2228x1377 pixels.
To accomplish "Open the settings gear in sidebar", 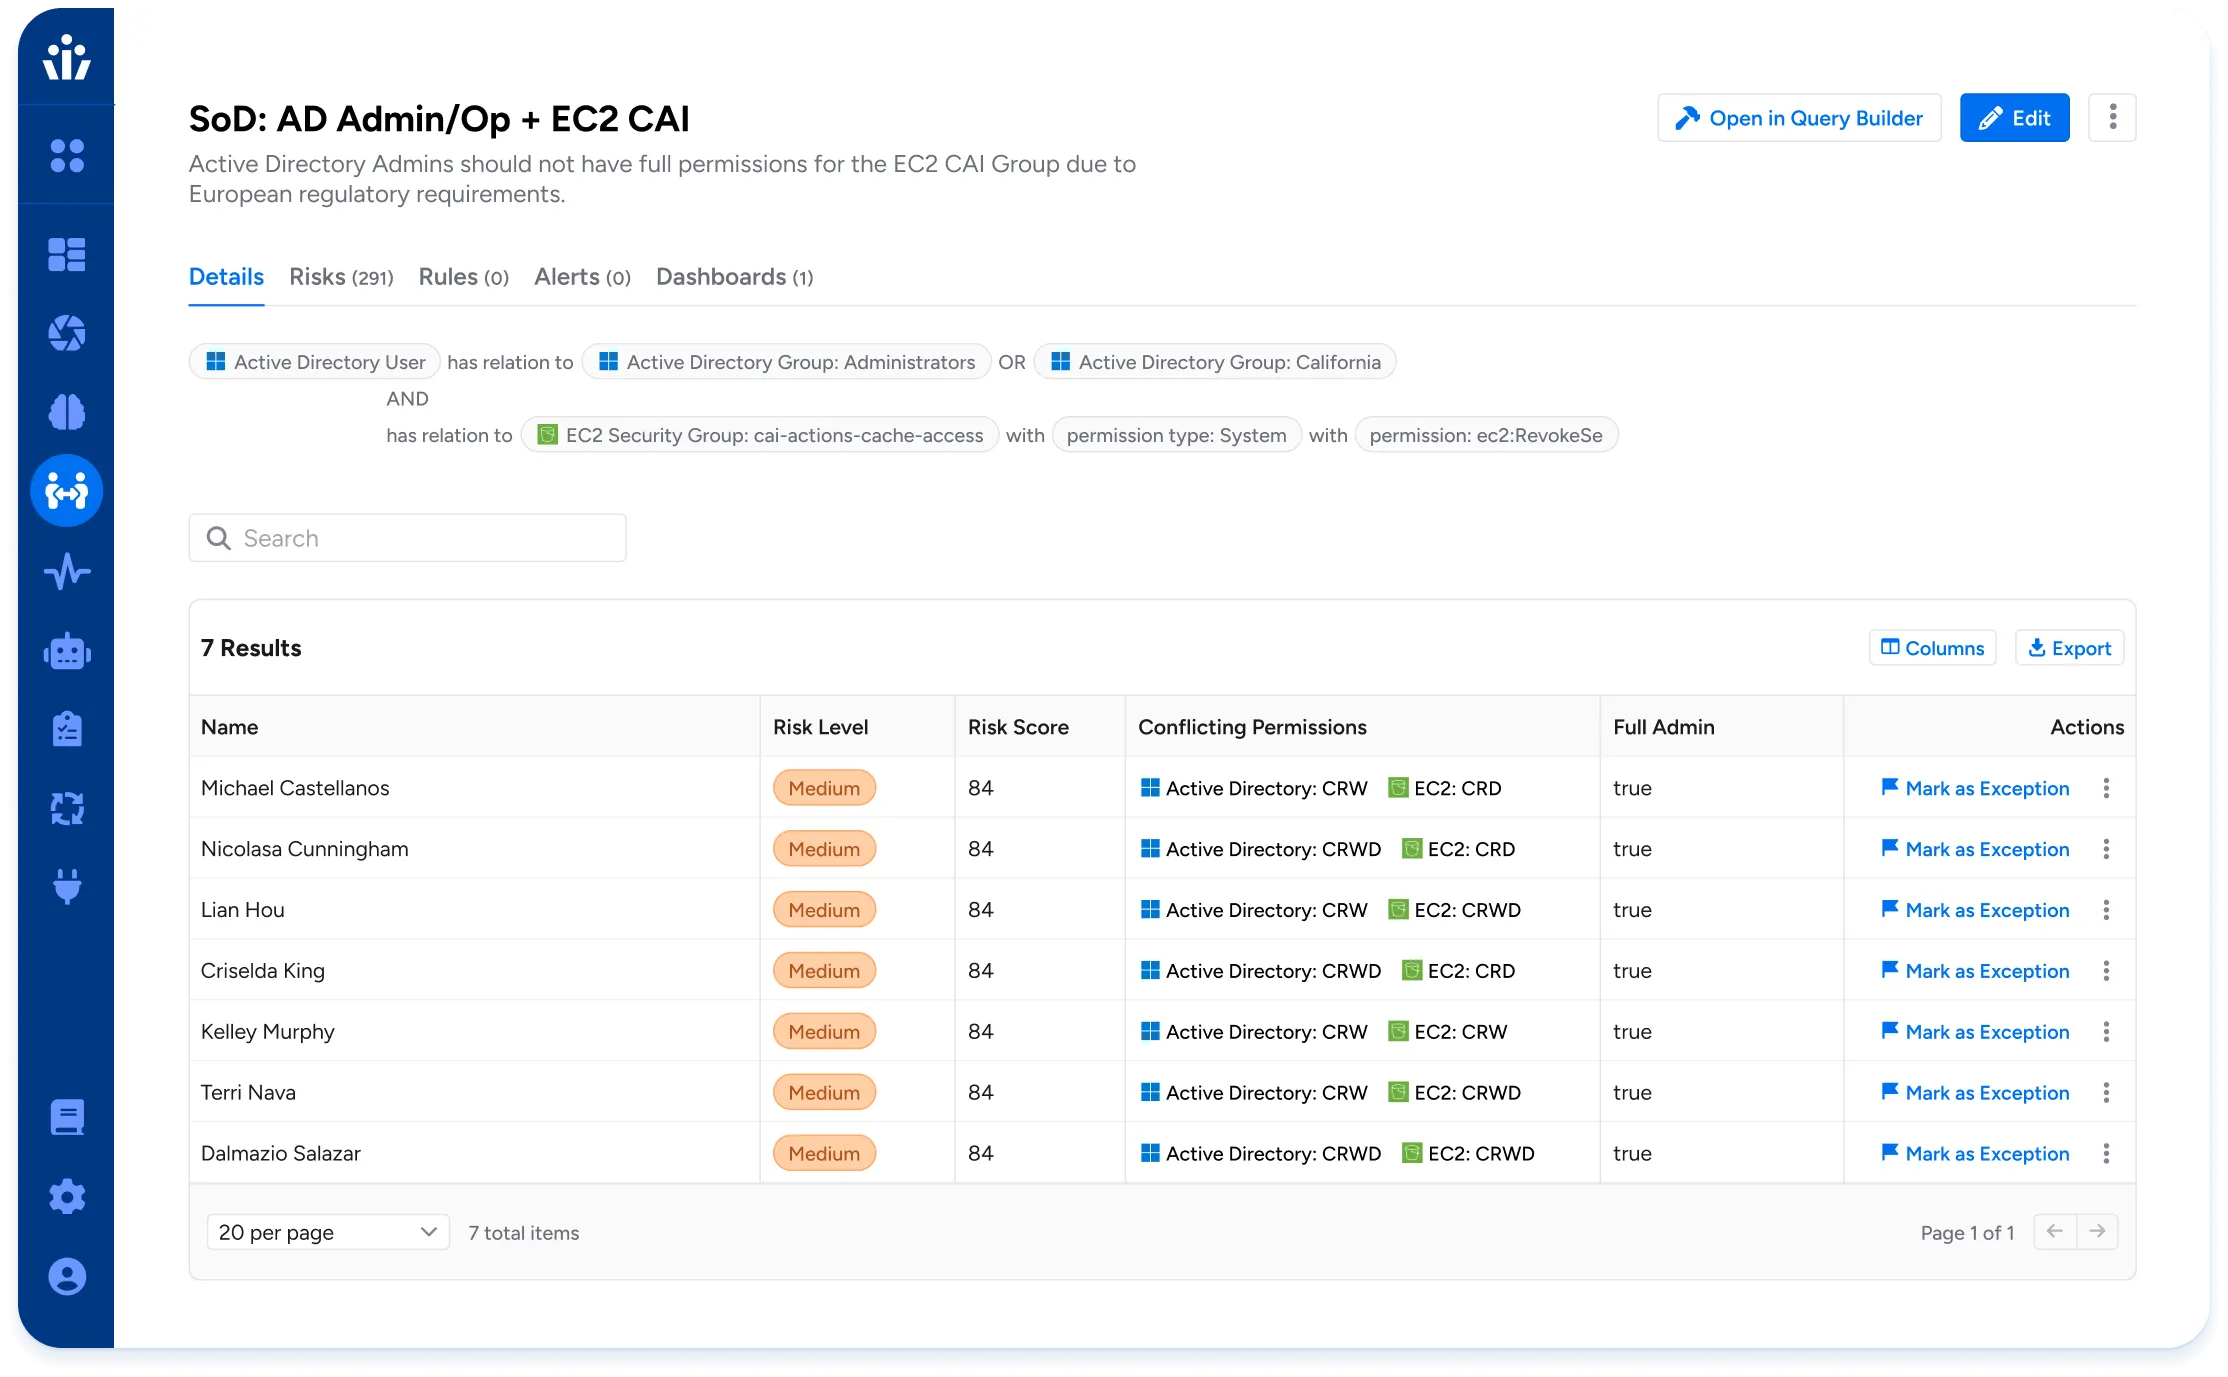I will [67, 1196].
